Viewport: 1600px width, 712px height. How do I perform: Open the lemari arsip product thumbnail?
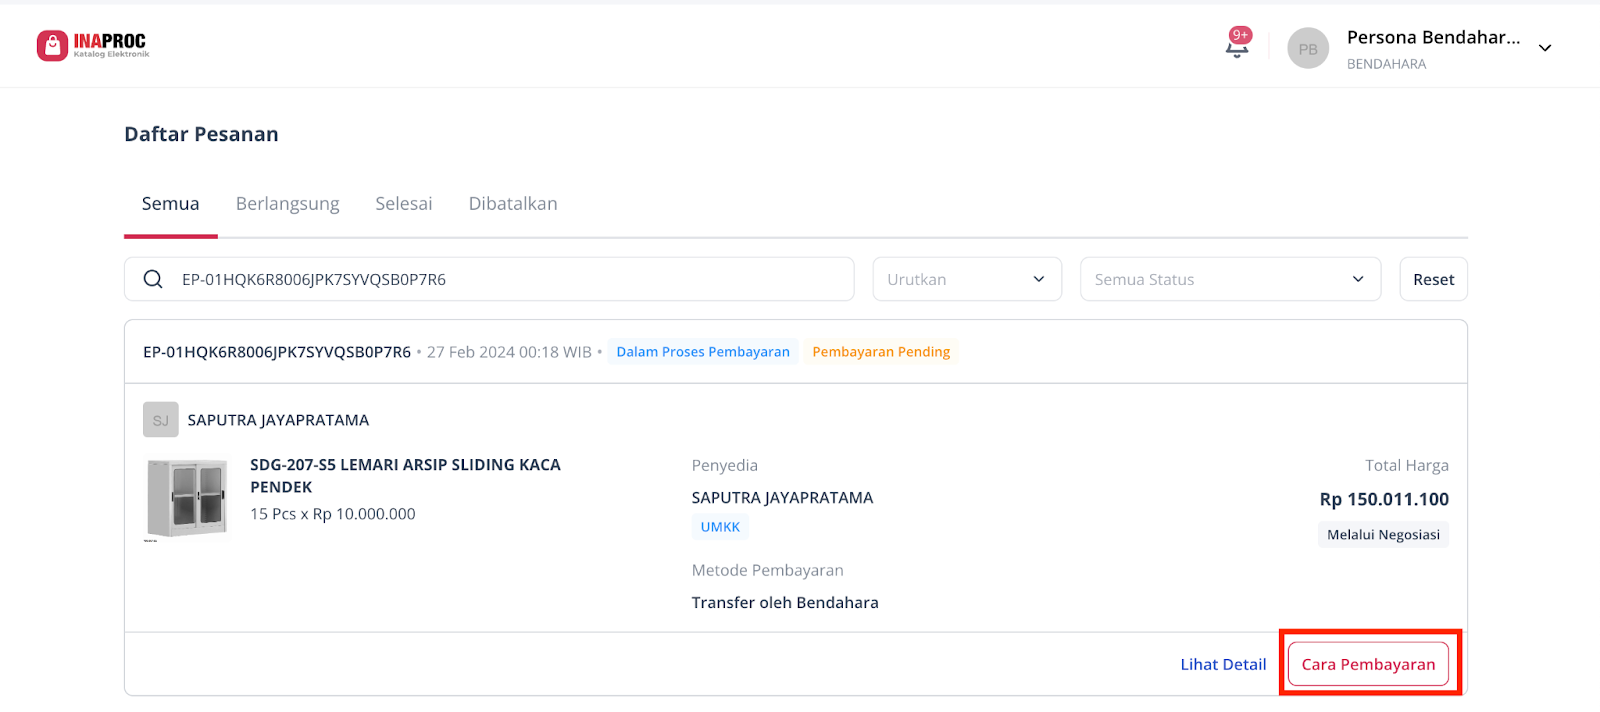point(187,499)
